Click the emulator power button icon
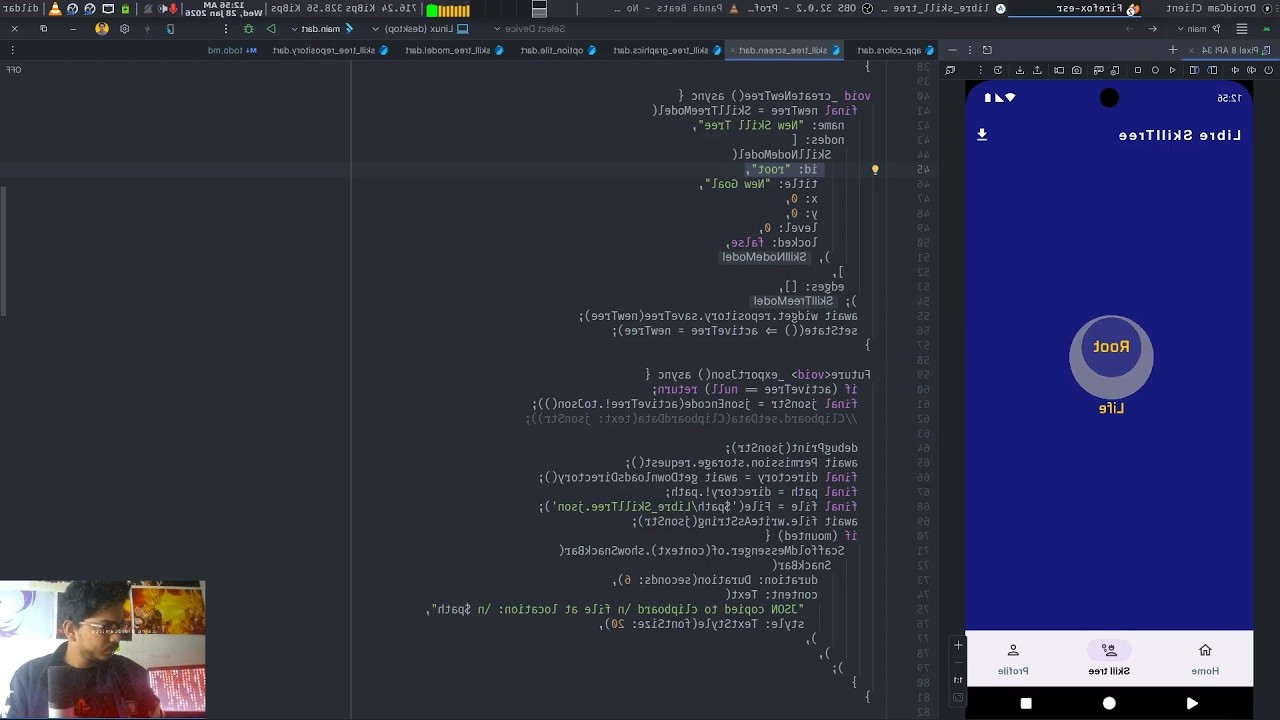This screenshot has width=1280, height=720. click(x=1268, y=70)
